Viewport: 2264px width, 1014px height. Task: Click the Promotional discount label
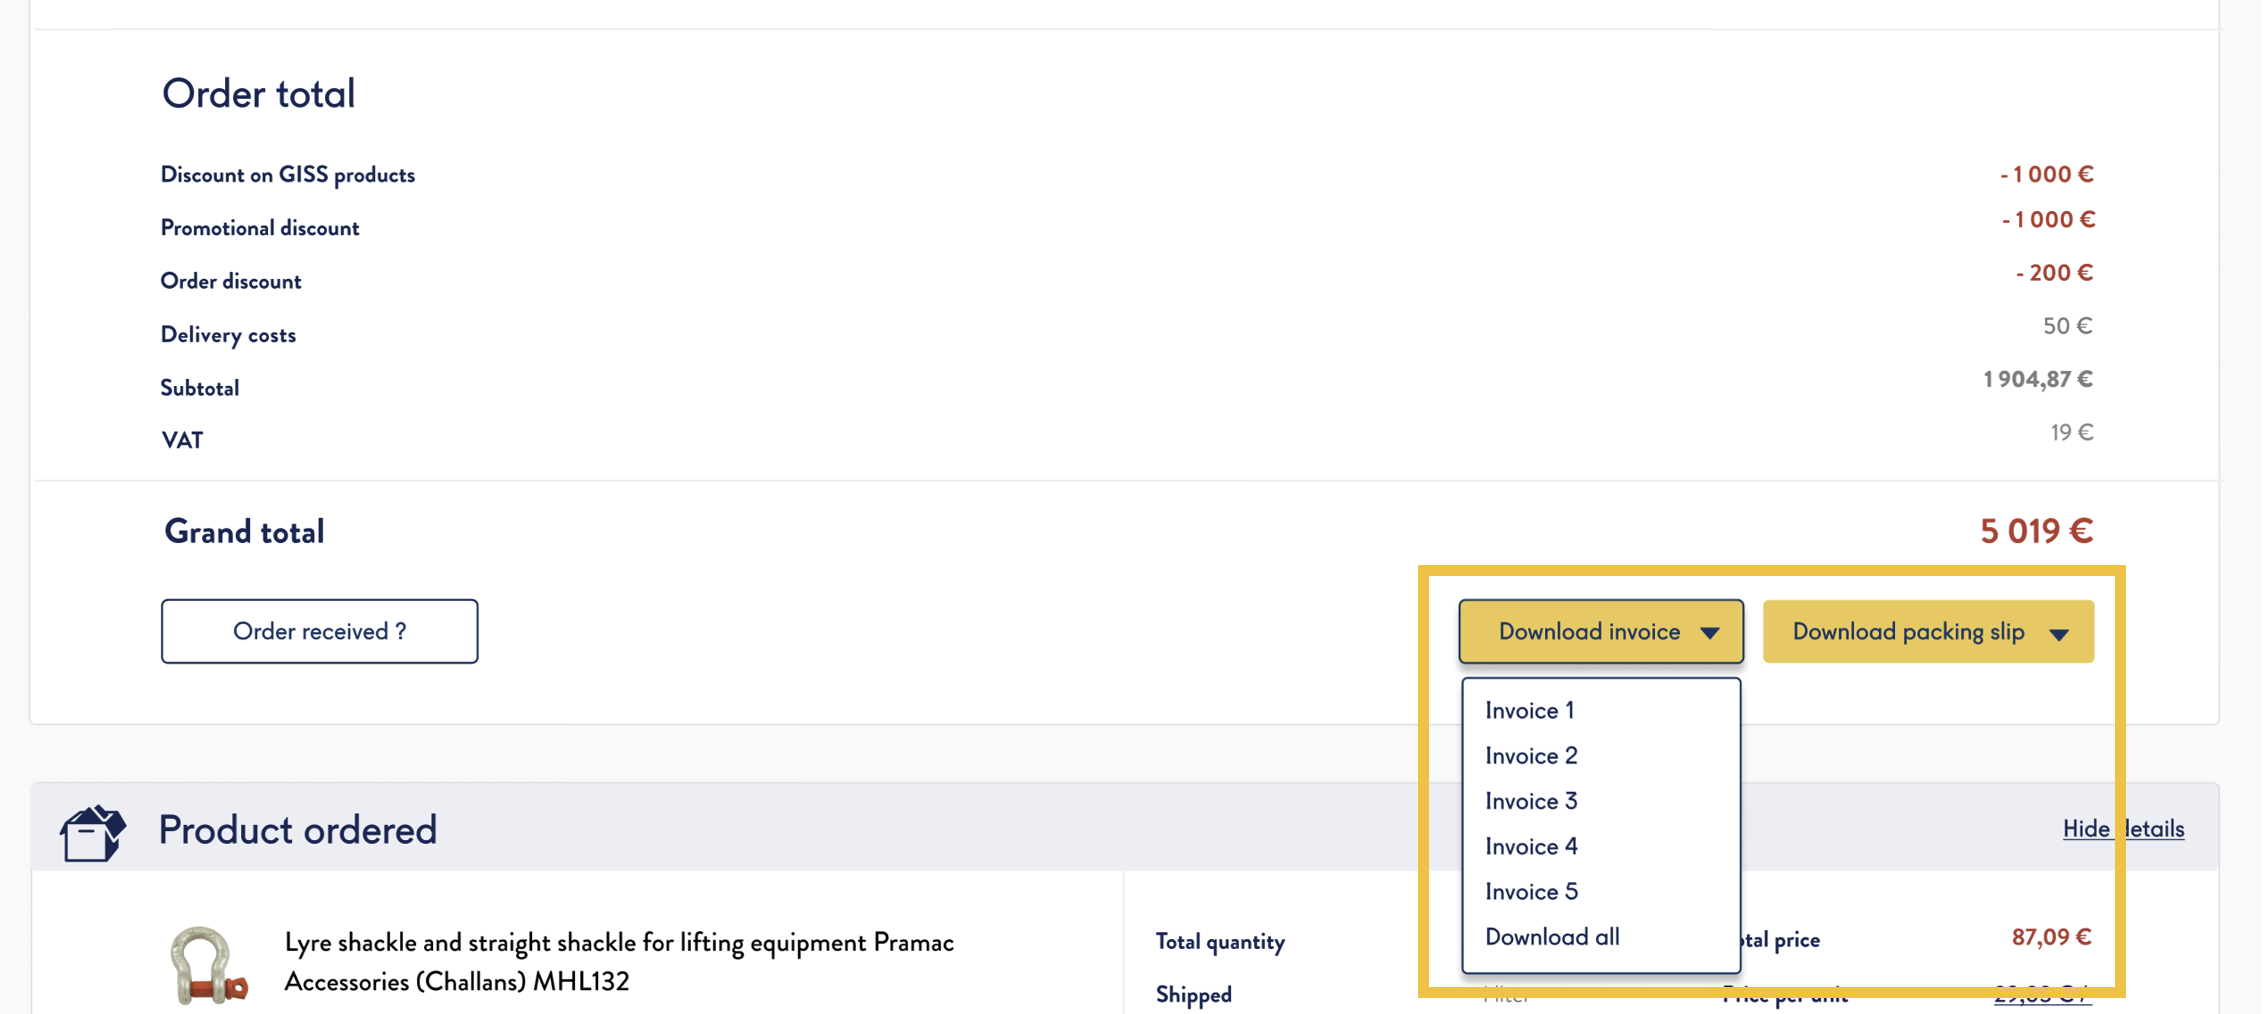click(260, 228)
